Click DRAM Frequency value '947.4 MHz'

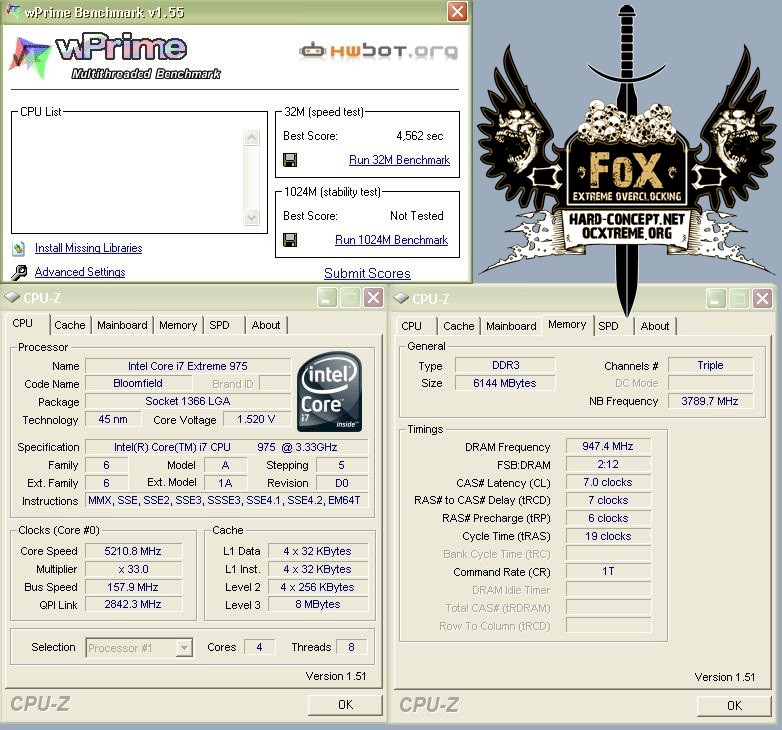[608, 446]
